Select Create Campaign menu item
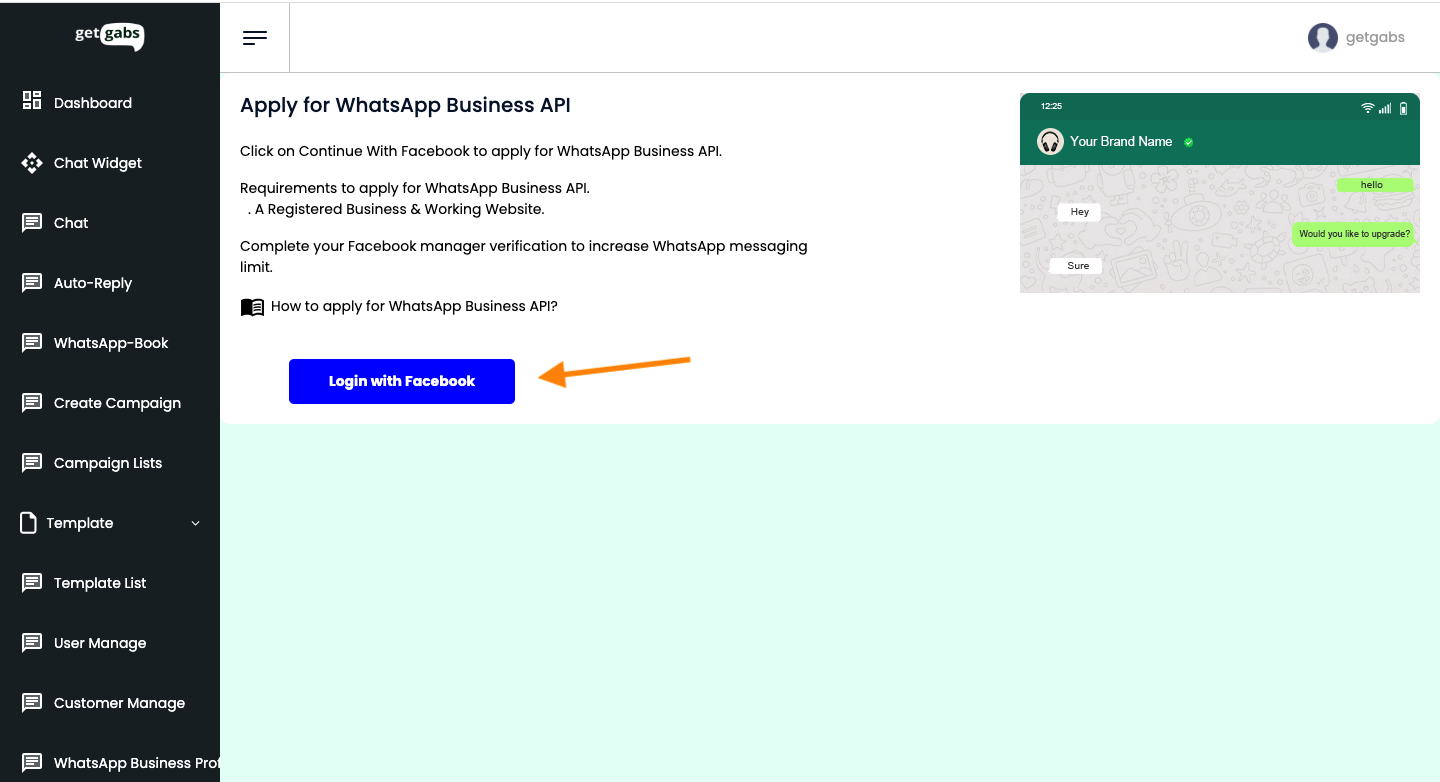The image size is (1440, 782). pos(117,403)
